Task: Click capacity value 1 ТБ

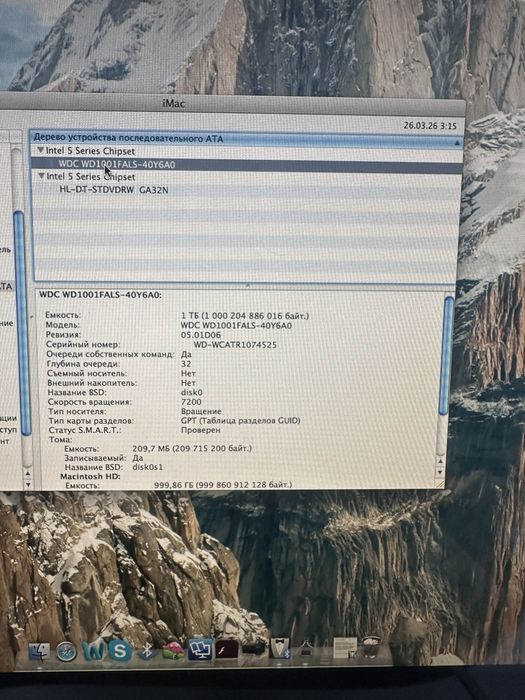Action: click(x=245, y=316)
